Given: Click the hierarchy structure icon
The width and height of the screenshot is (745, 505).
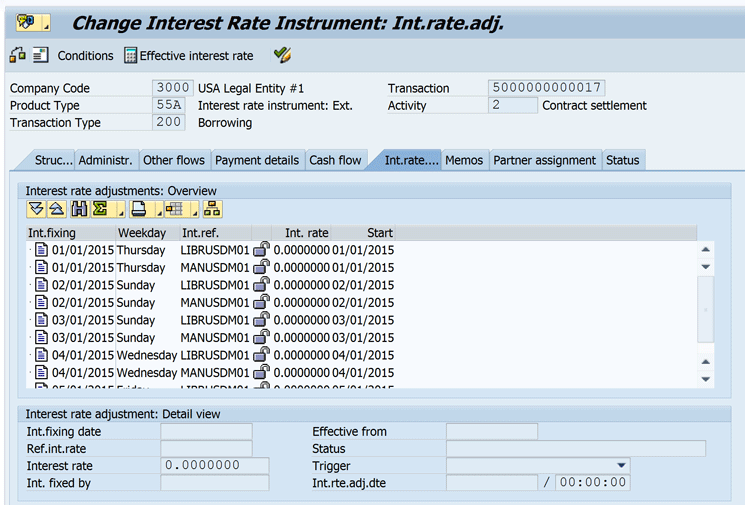Looking at the screenshot, I should (212, 209).
